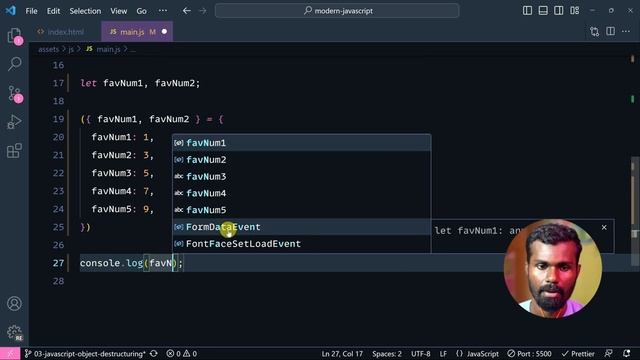Click the feedback icon in status bar
640x360 pixels.
tap(608, 353)
